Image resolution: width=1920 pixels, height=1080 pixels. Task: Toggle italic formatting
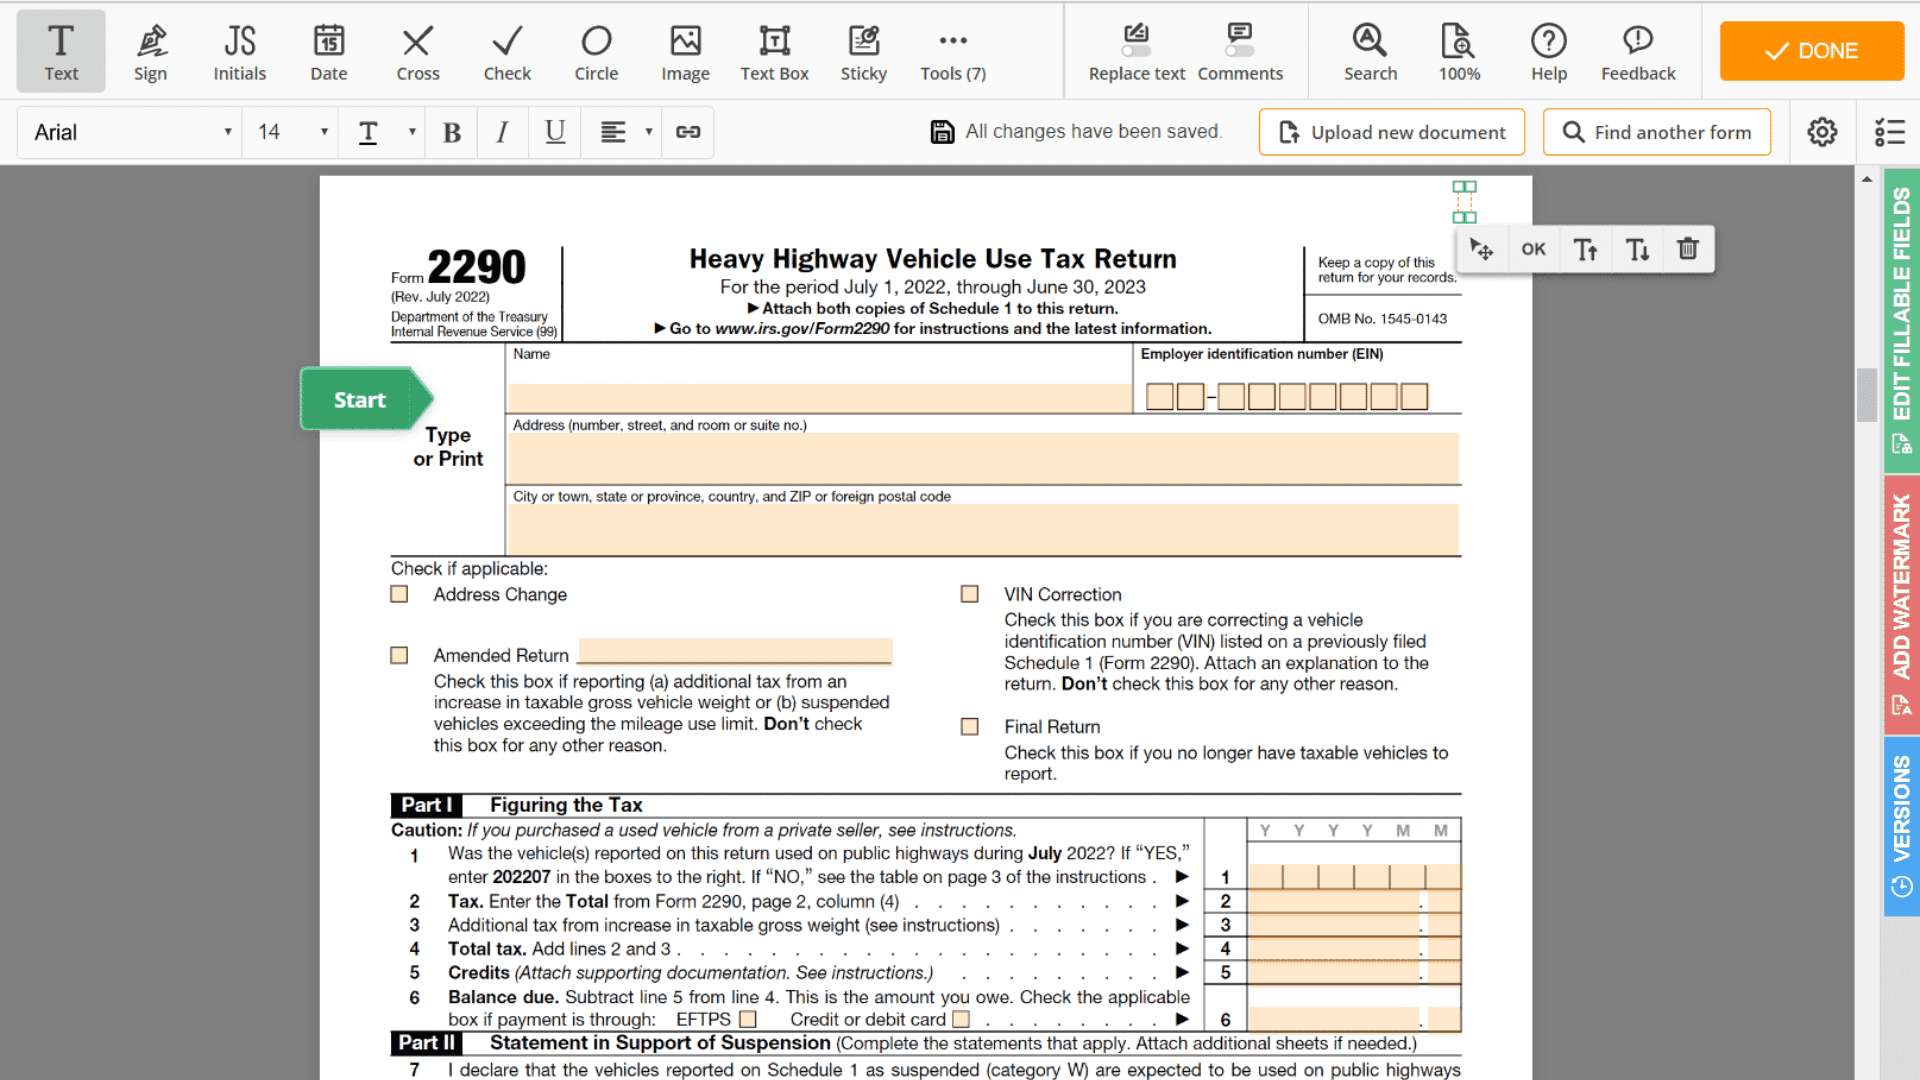[503, 132]
